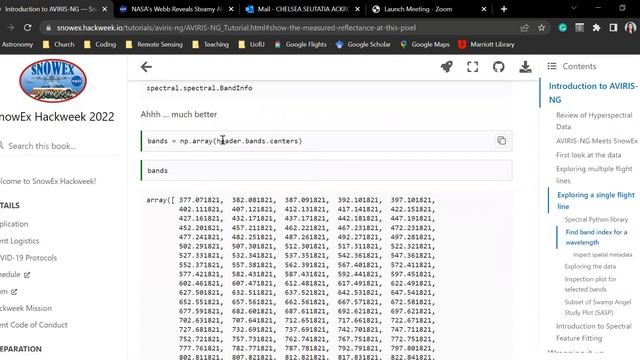Open the Google Scholar bookmark
This screenshot has width=640, height=360.
point(363,44)
